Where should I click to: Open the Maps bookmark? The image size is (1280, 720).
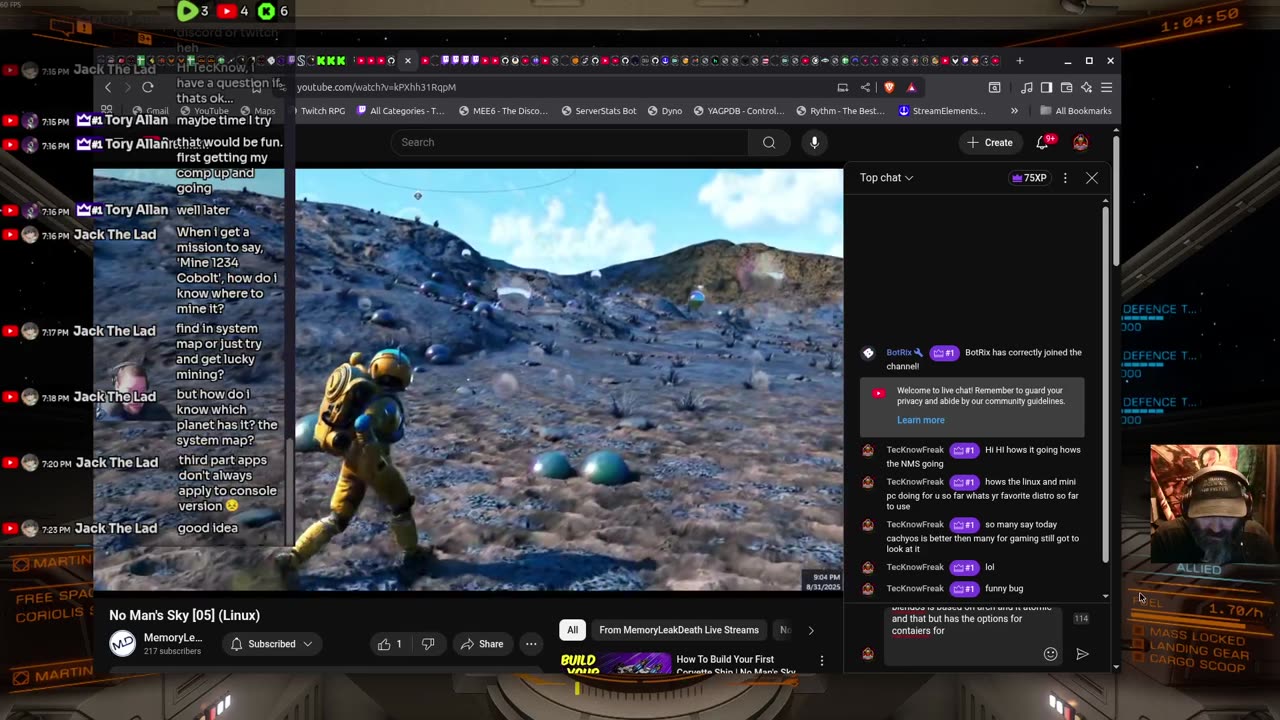click(257, 111)
